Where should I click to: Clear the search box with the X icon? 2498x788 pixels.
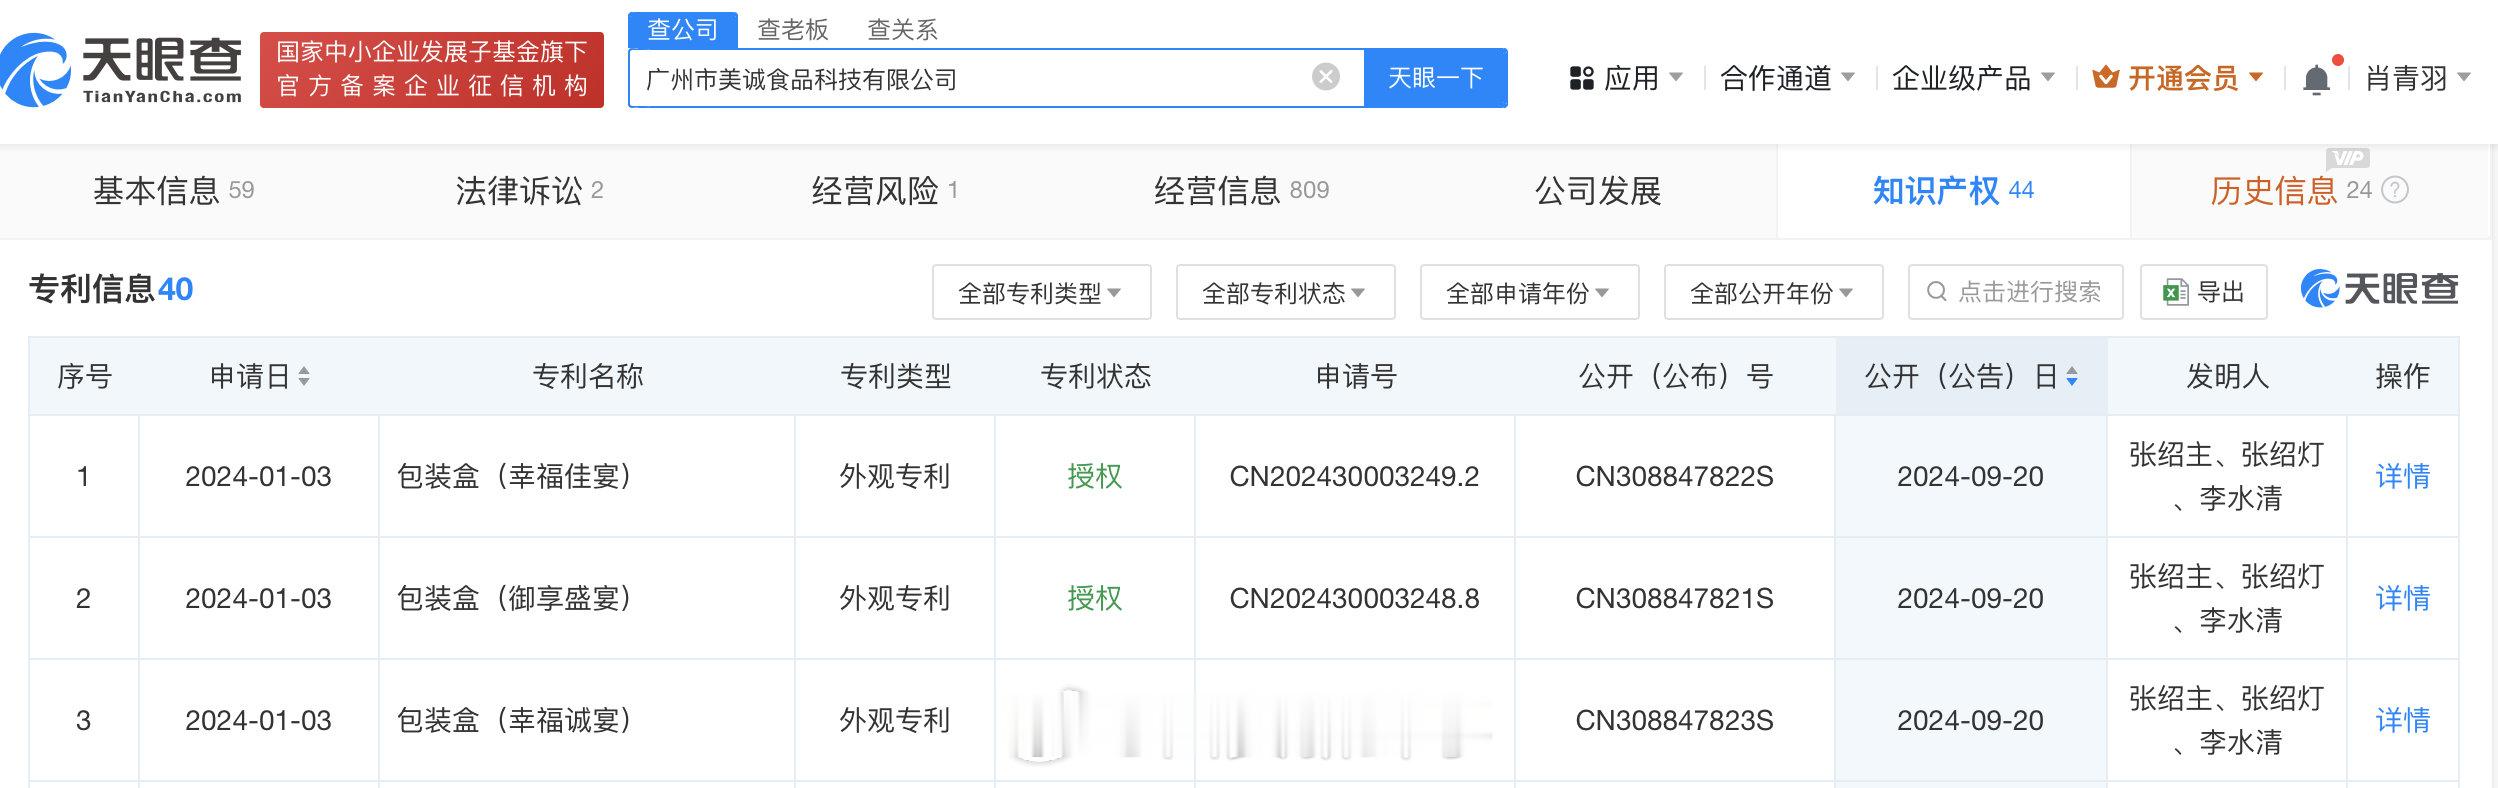(1326, 77)
